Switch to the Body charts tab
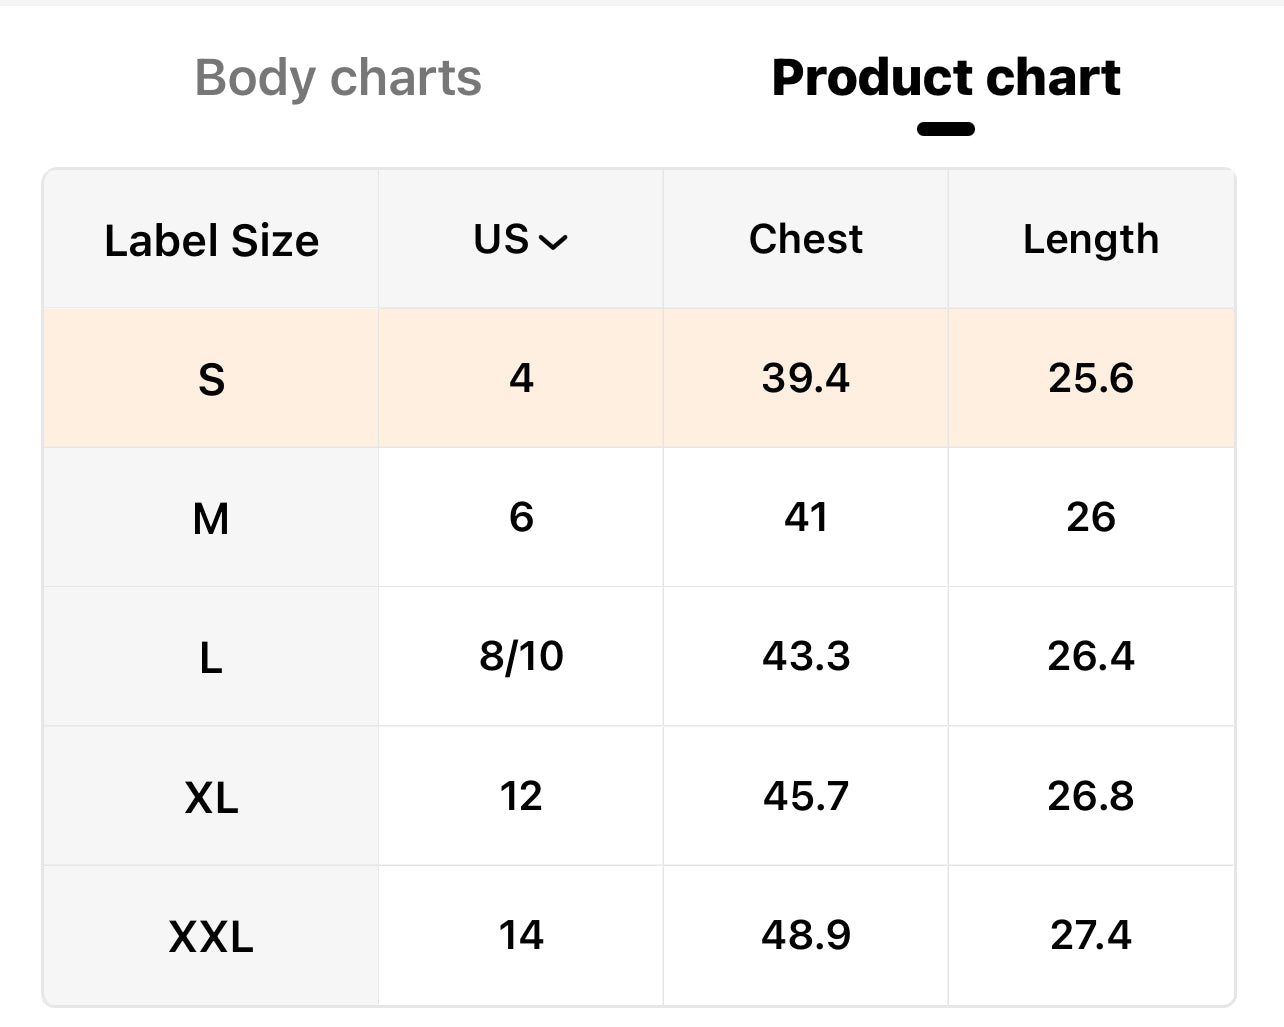 338,78
